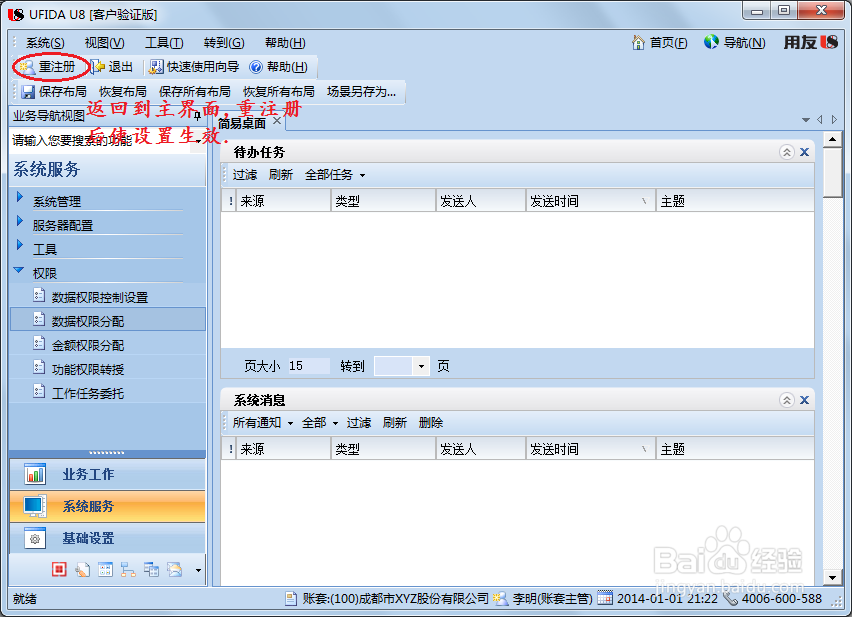The image size is (852, 617).
Task: Close the 待办任务 panel
Action: pyautogui.click(x=805, y=152)
